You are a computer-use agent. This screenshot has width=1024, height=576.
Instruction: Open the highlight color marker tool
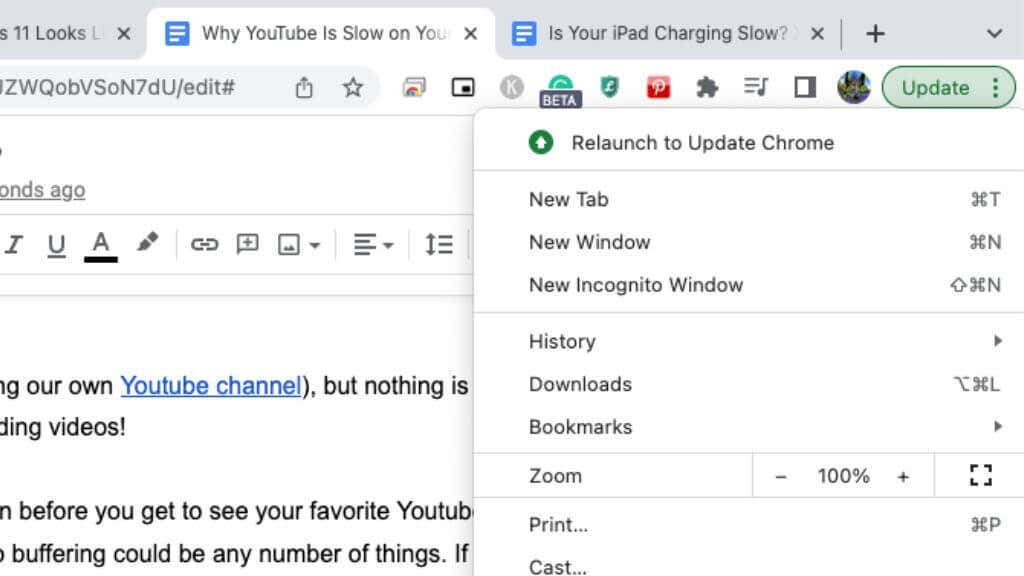[148, 242]
